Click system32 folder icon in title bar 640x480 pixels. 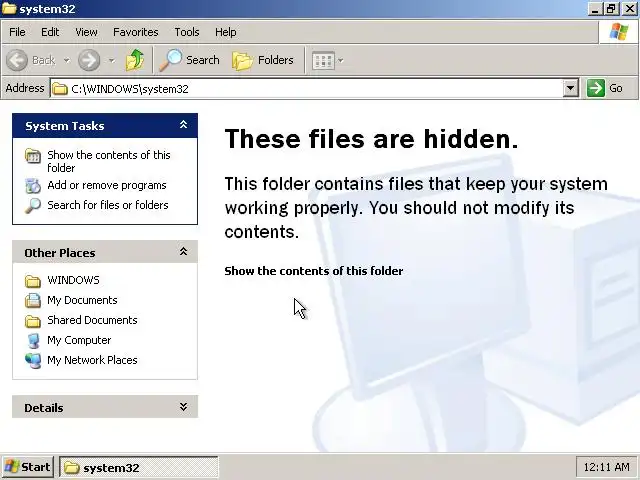[x=9, y=8]
